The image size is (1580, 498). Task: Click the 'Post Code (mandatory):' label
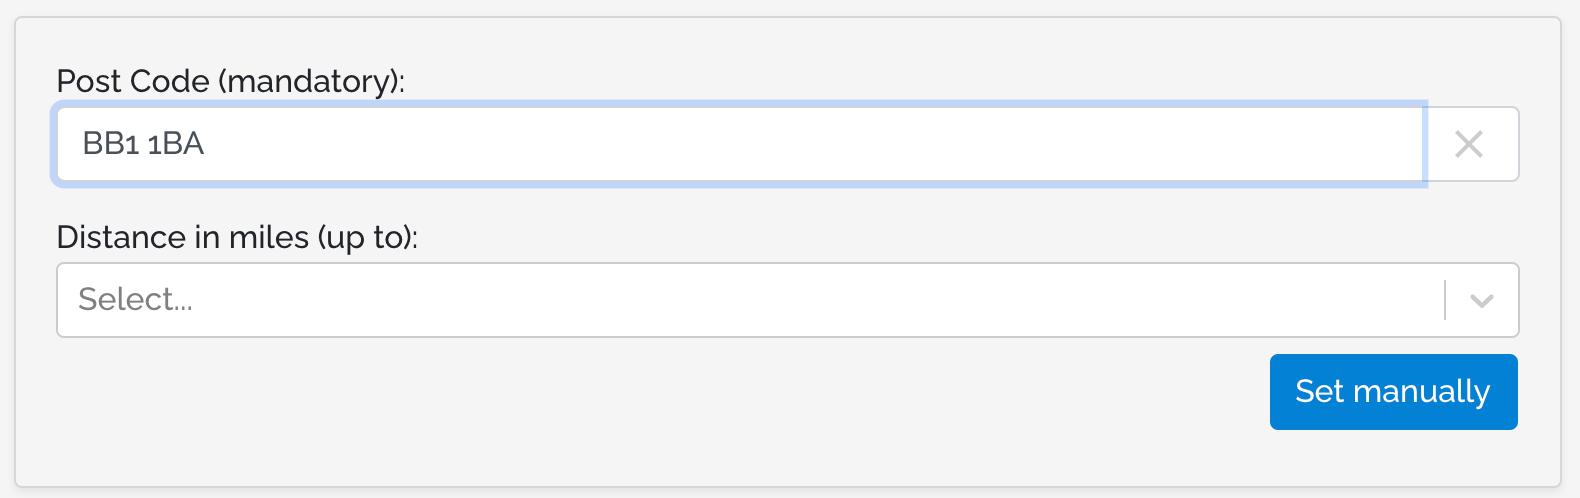[231, 81]
